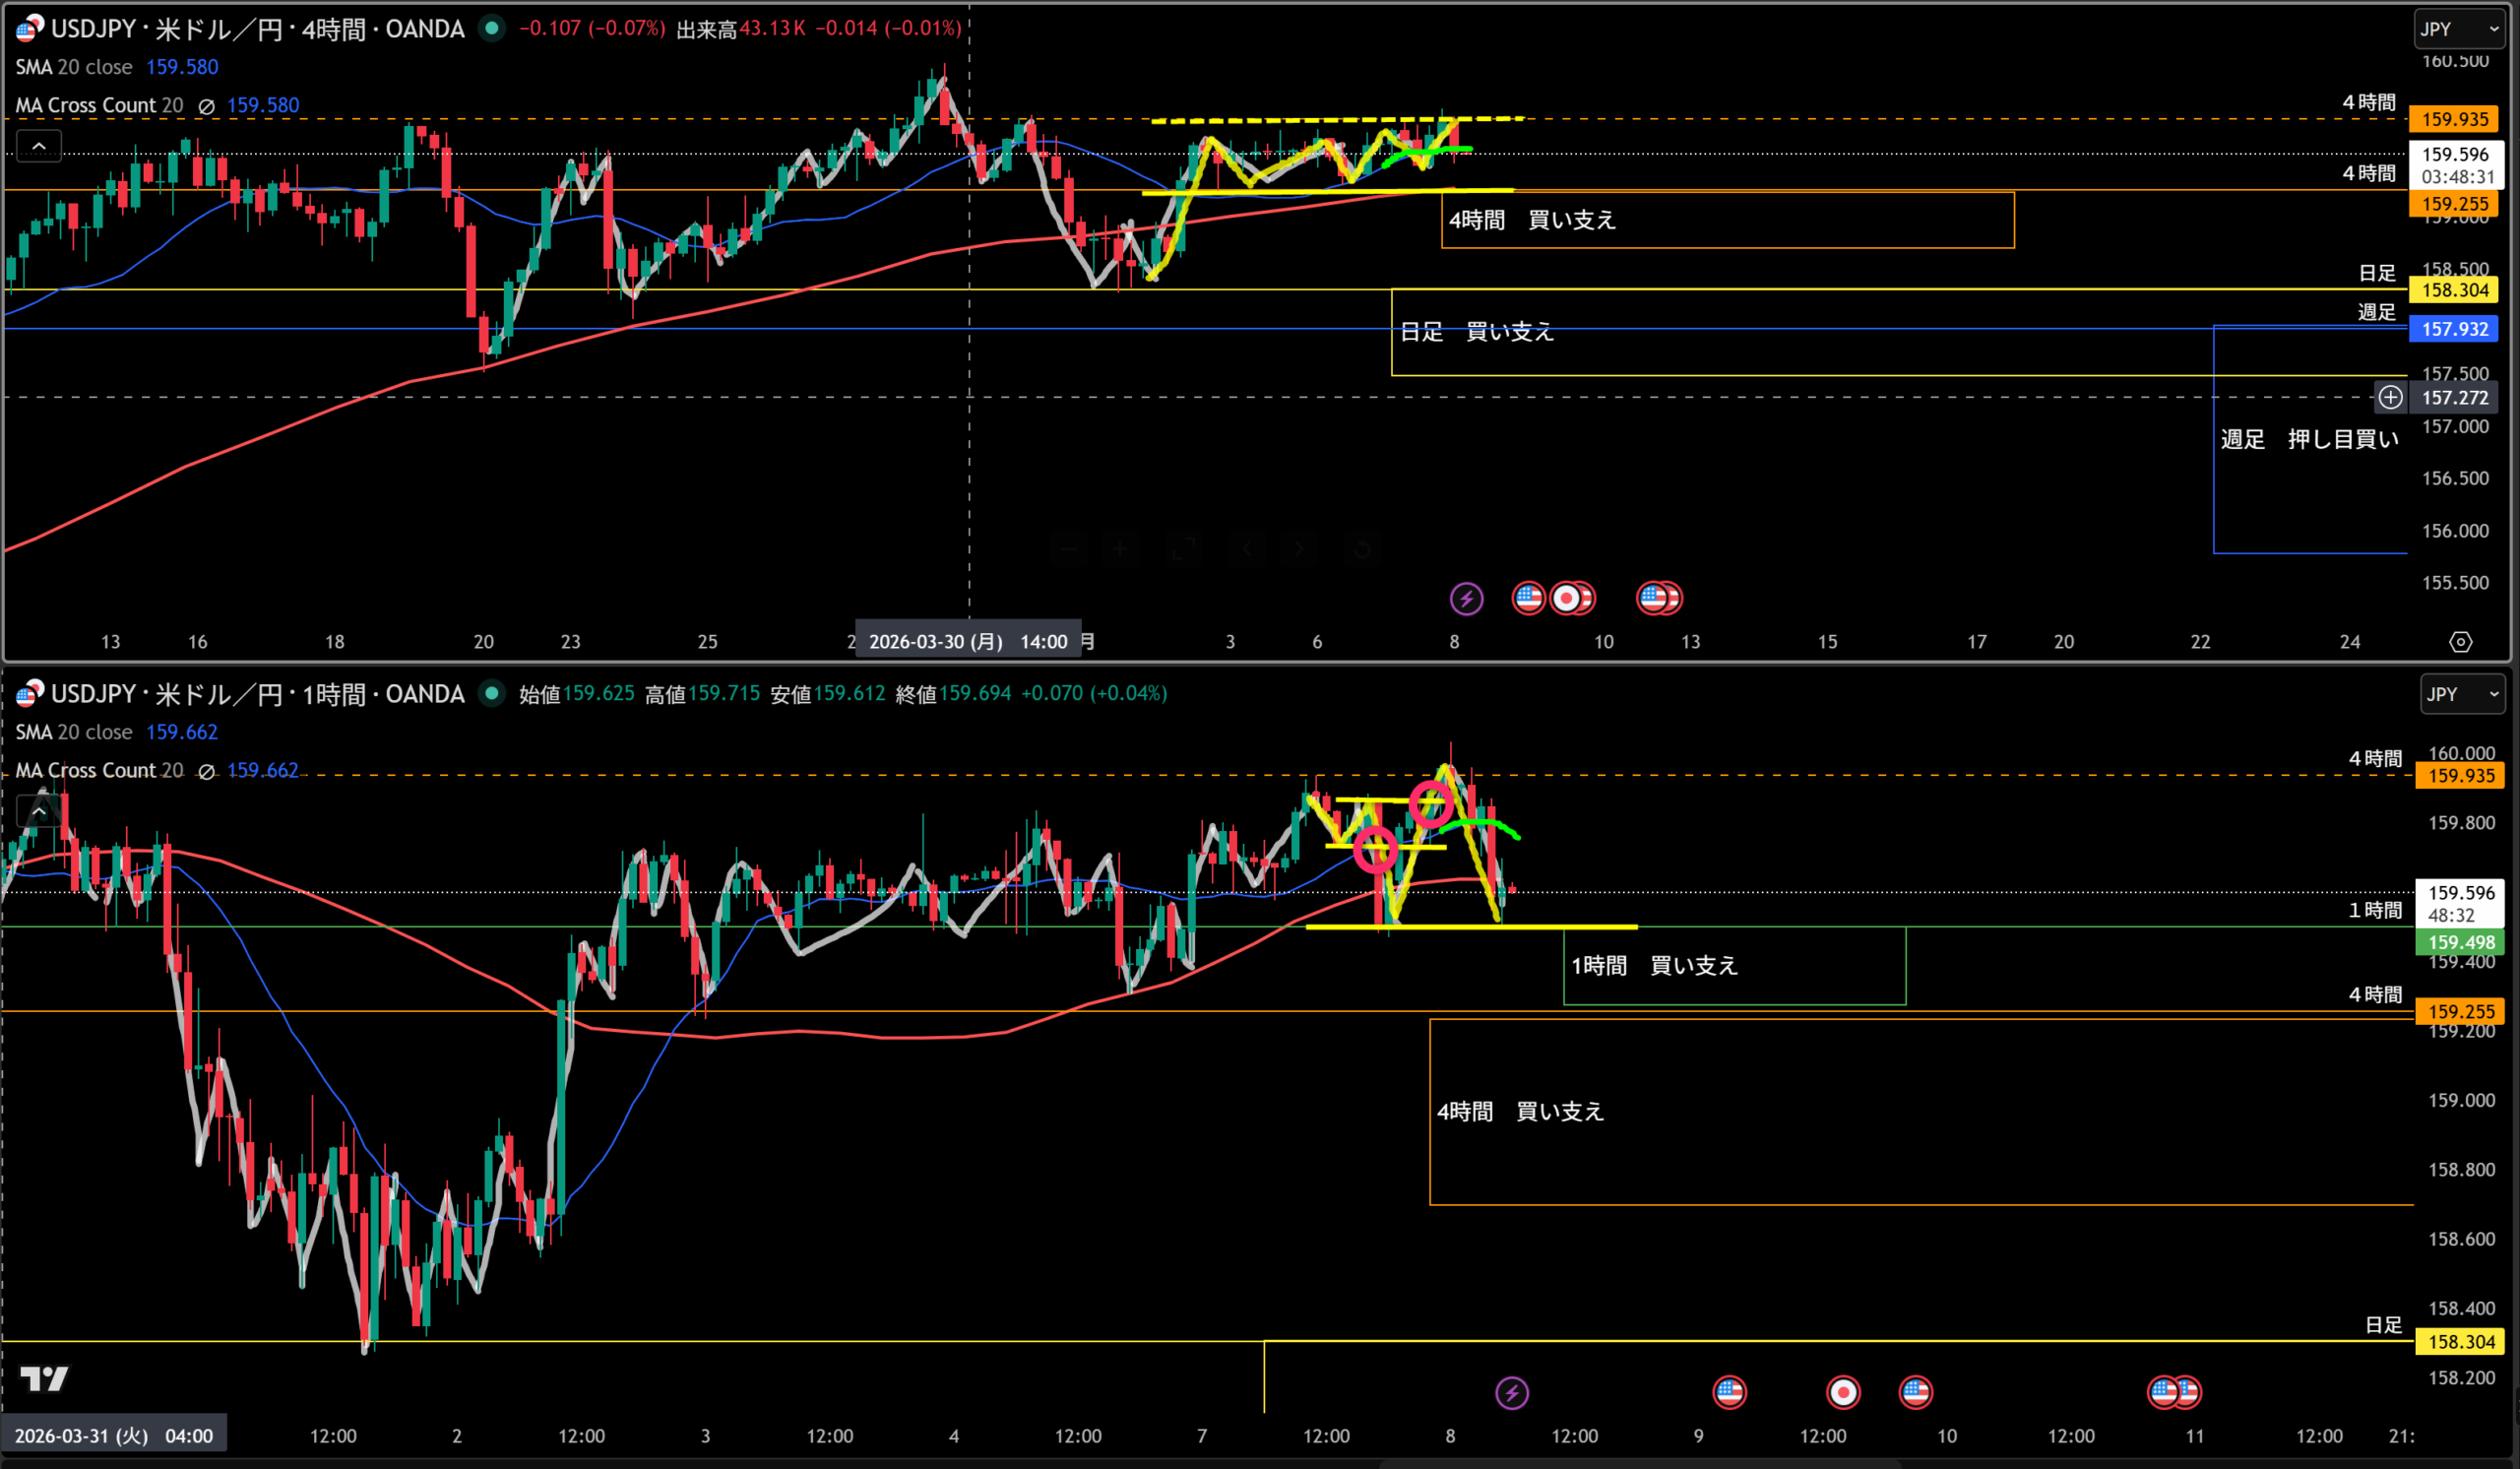2520x1469 pixels.
Task: Click the green market status dot on 4-hour chart
Action: (491, 28)
